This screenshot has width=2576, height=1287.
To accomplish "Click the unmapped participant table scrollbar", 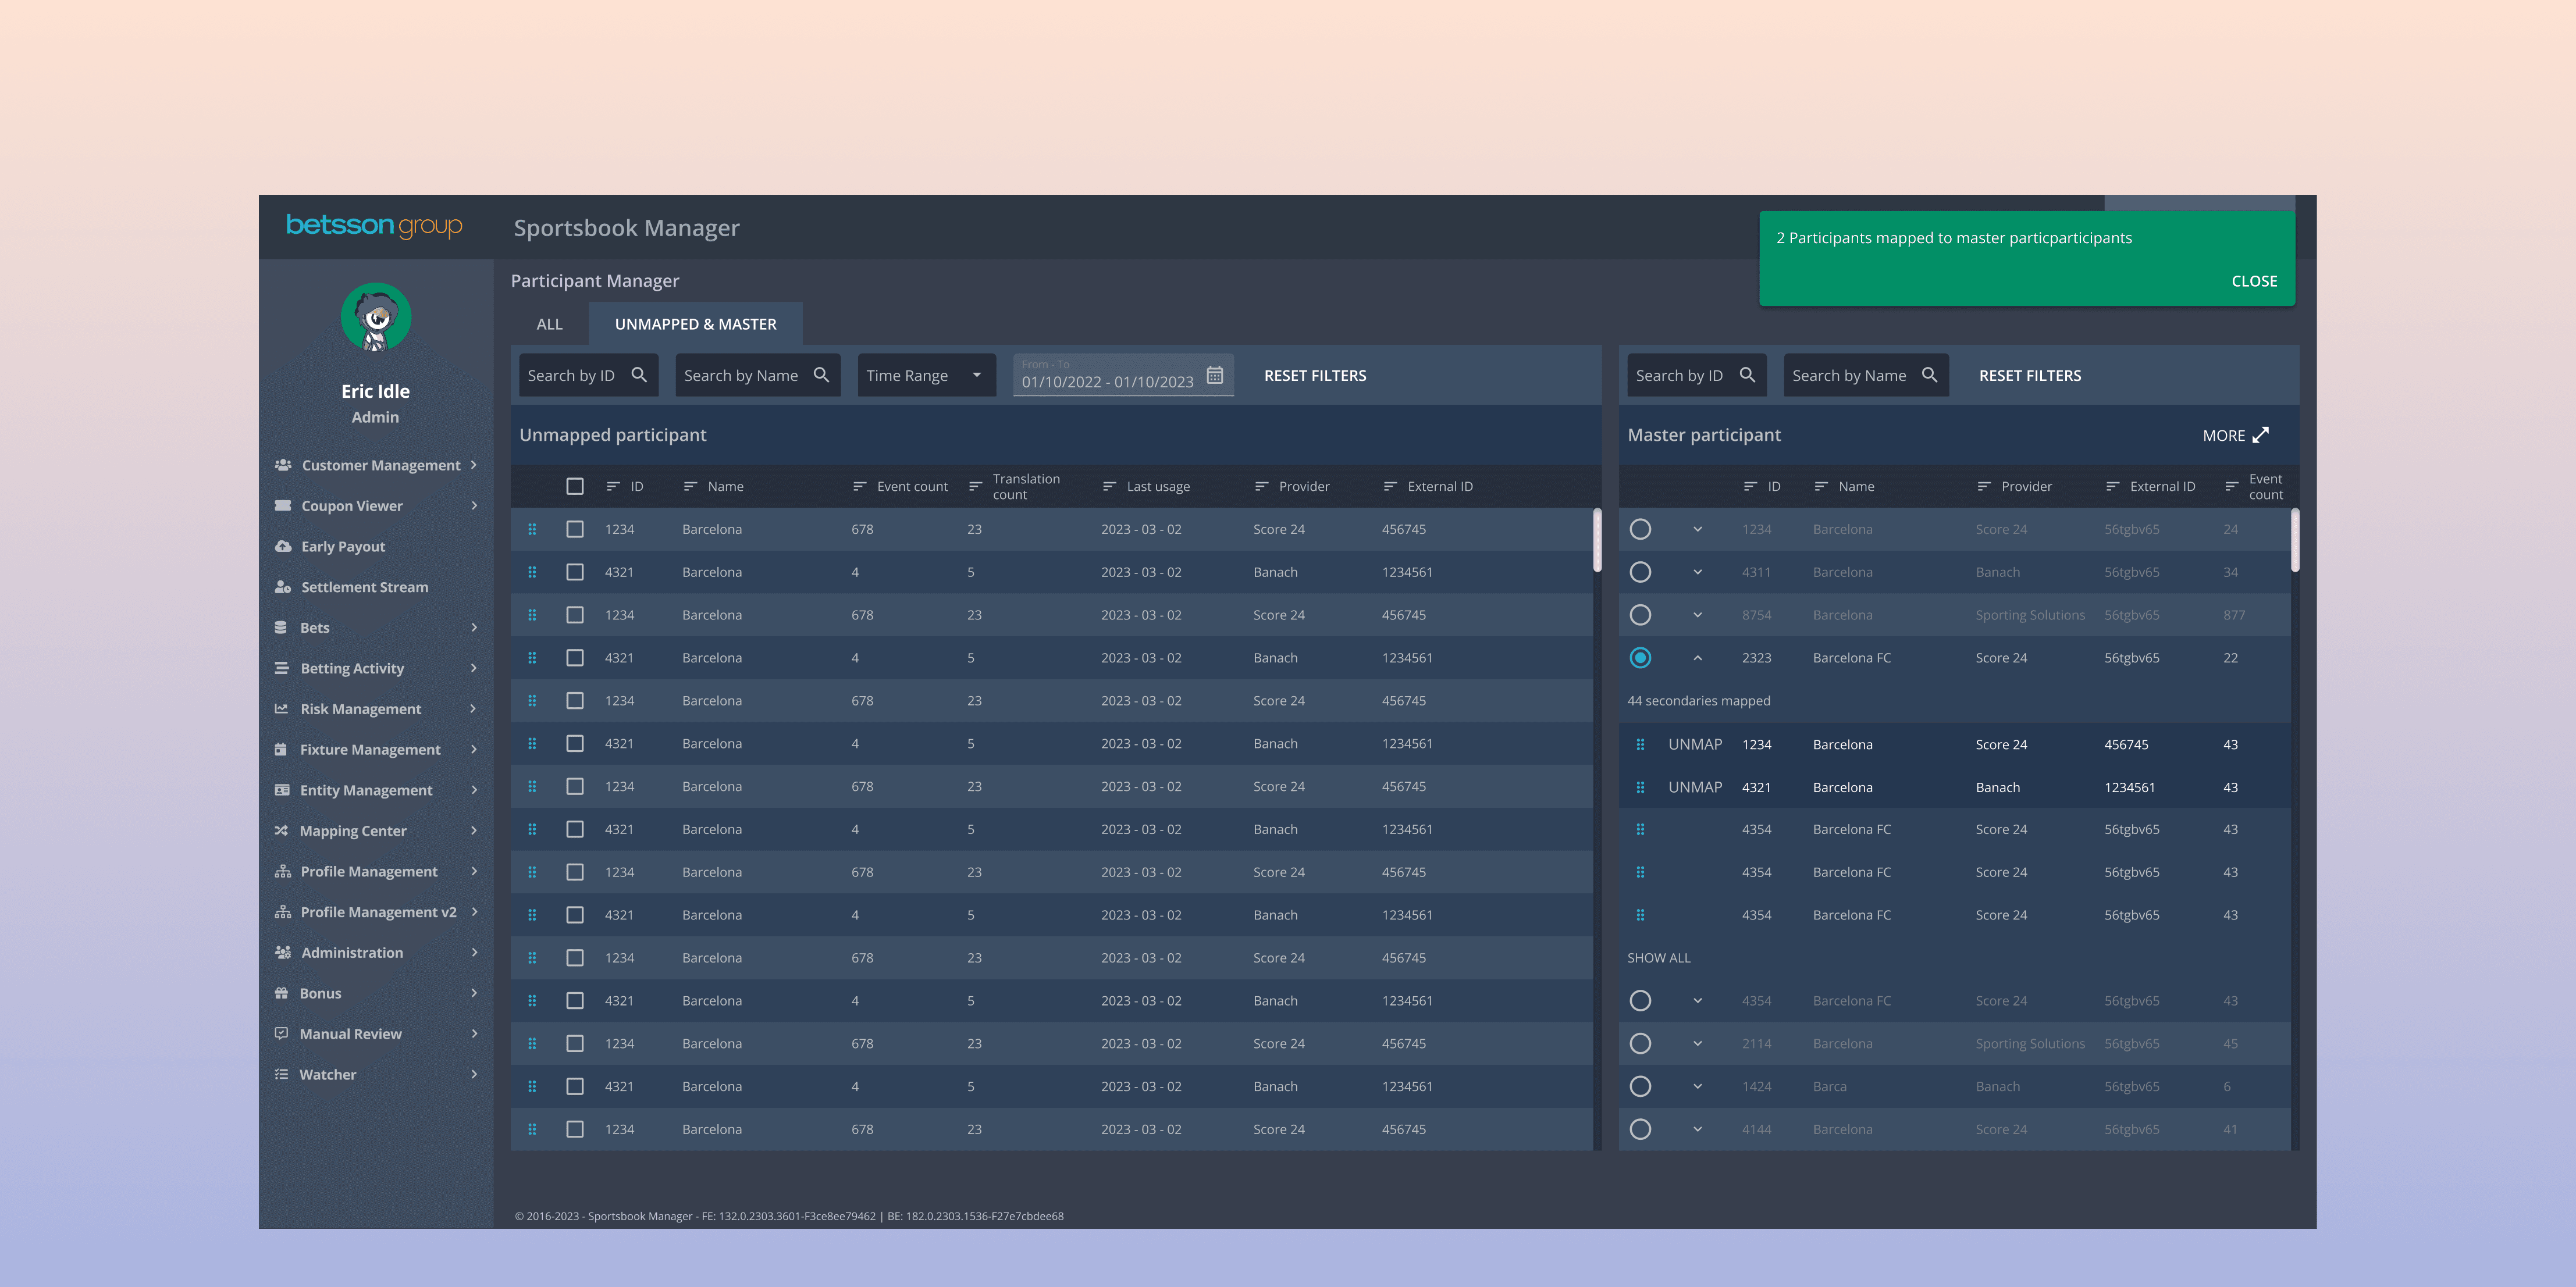I will tap(1597, 540).
